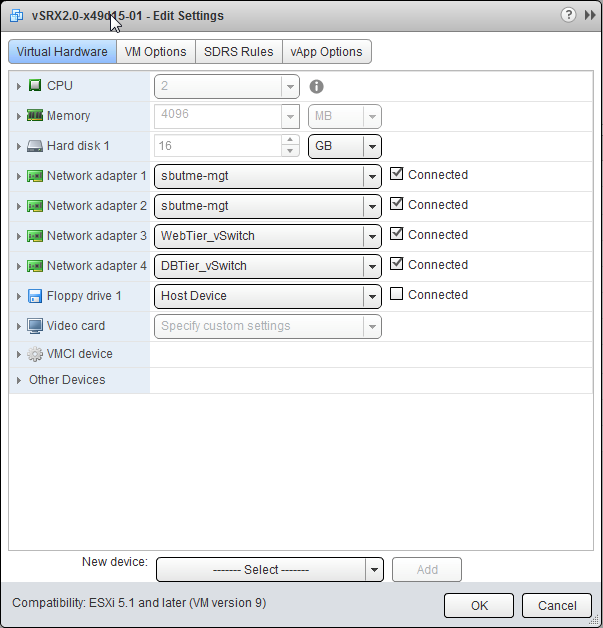
Task: Expand the VMCI device row
Action: 18,354
